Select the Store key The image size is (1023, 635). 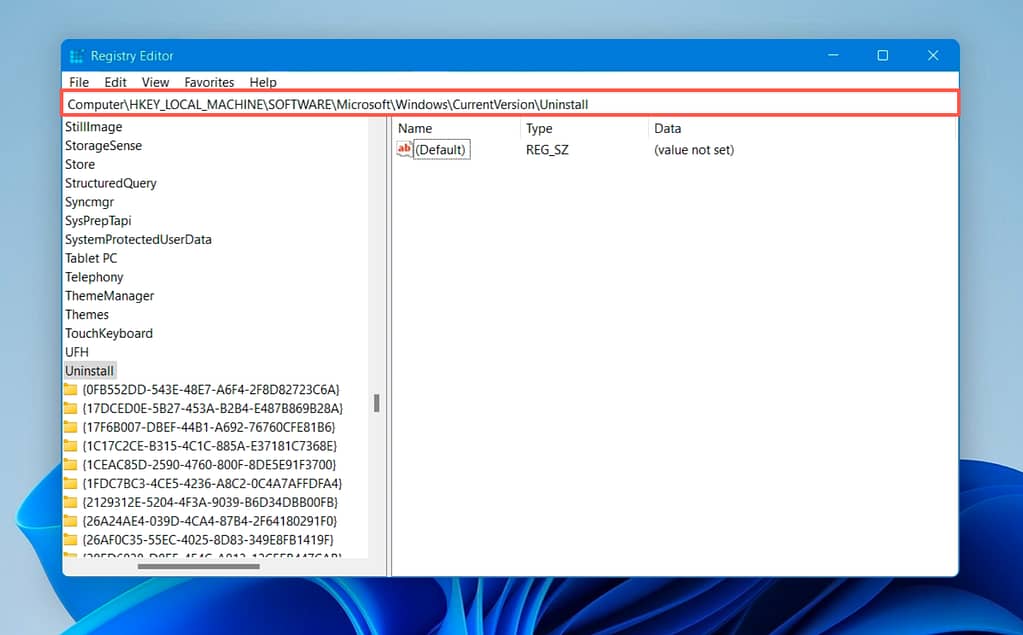pyautogui.click(x=80, y=164)
